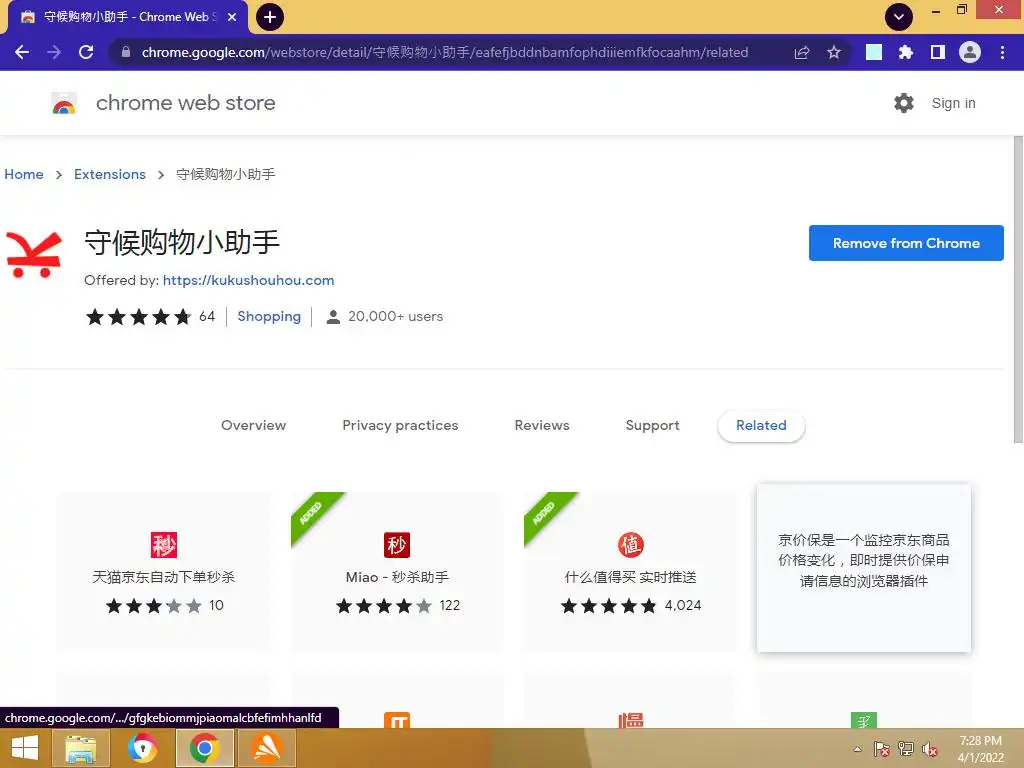Click the light blue extension icon in toolbar

point(874,52)
